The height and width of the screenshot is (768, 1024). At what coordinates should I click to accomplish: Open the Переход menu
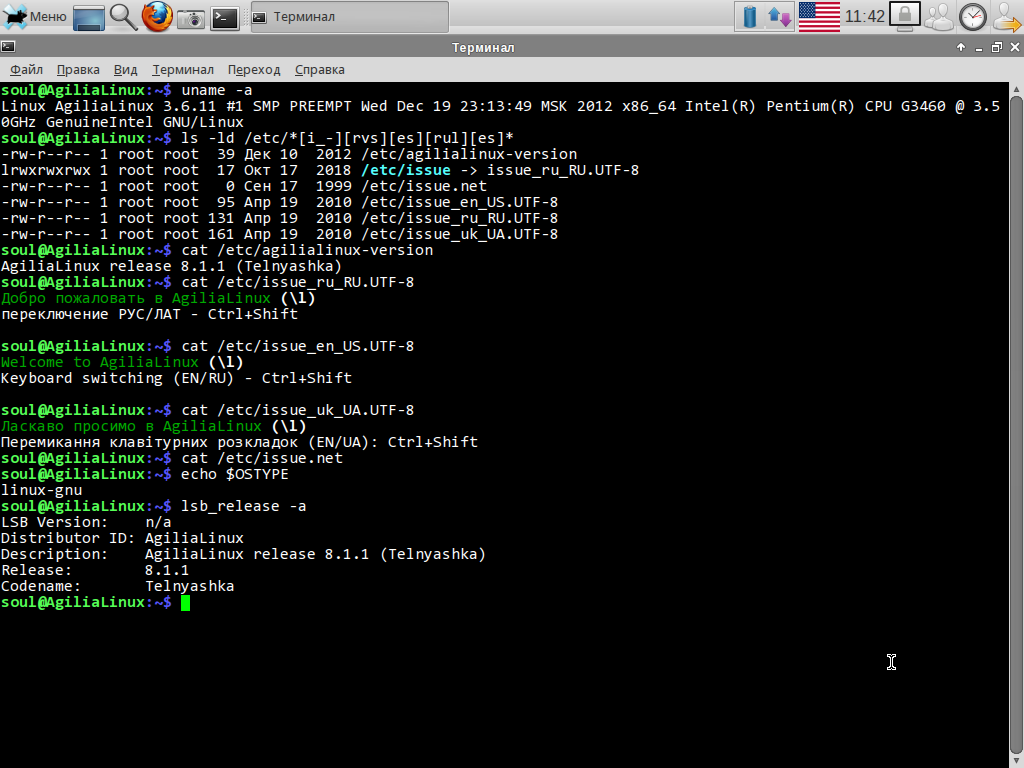click(x=254, y=69)
